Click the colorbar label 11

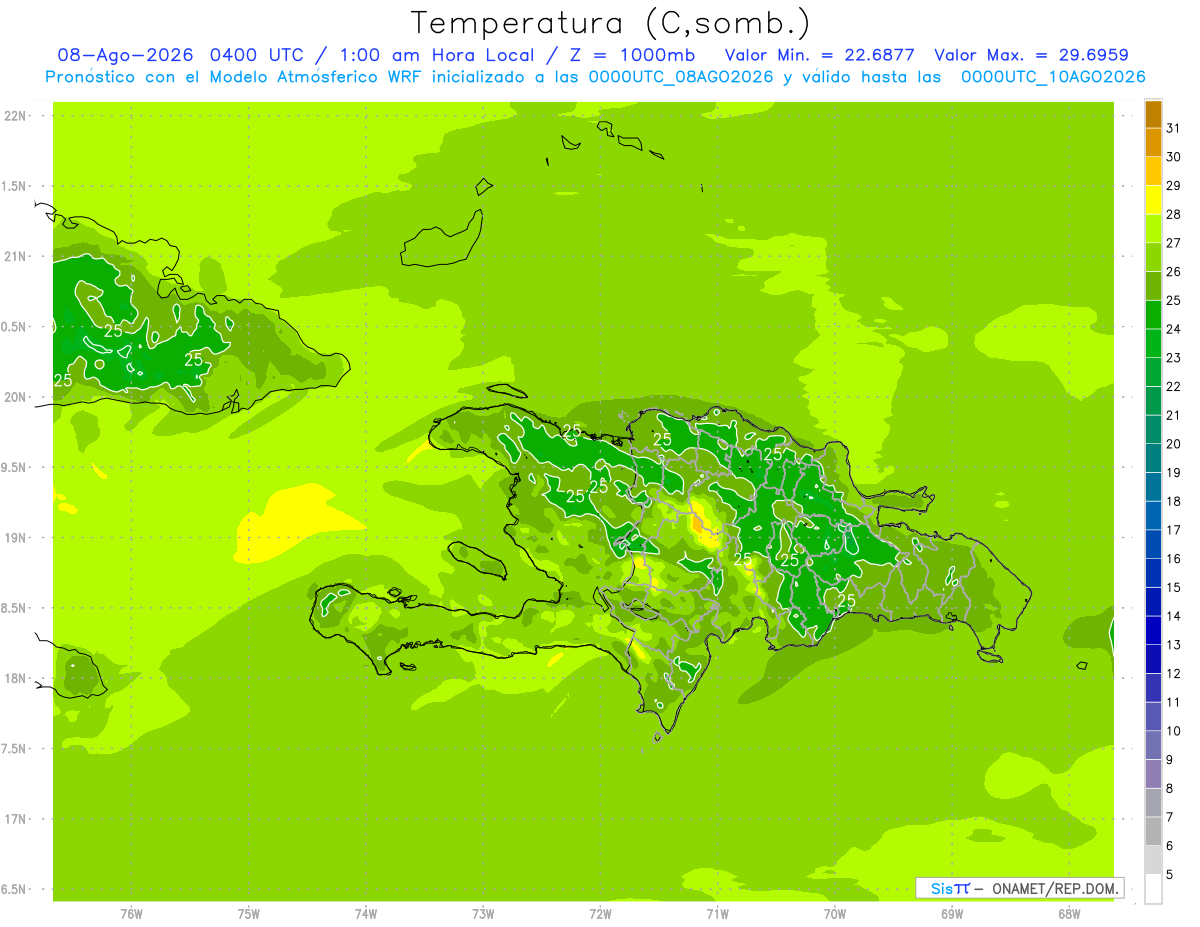[1174, 702]
